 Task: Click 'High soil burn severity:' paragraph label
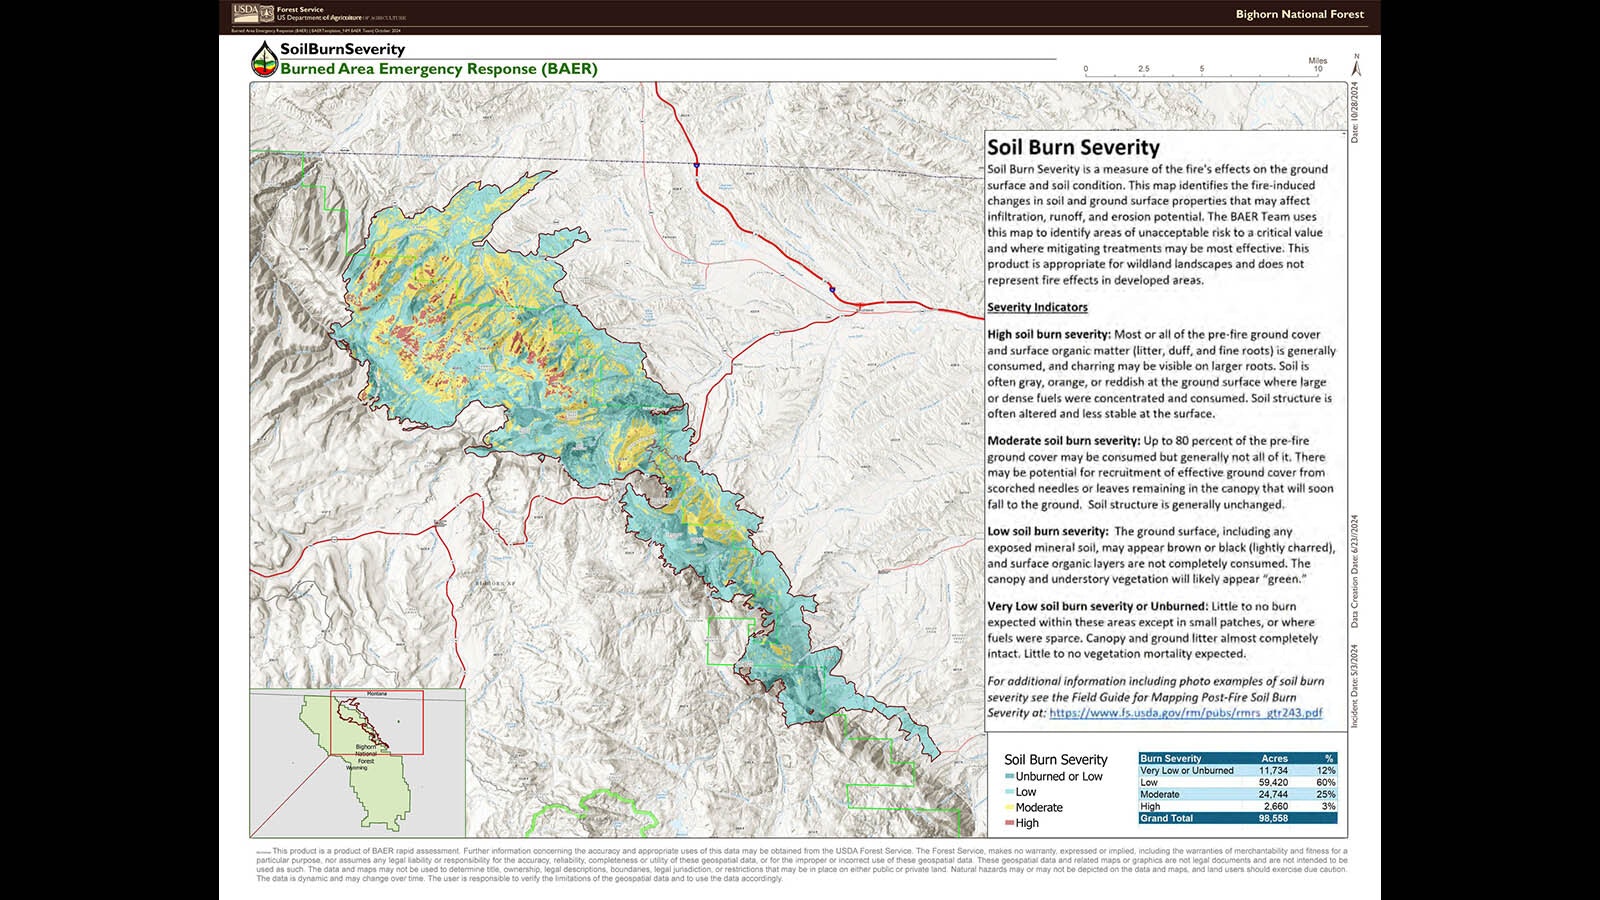tap(1048, 334)
